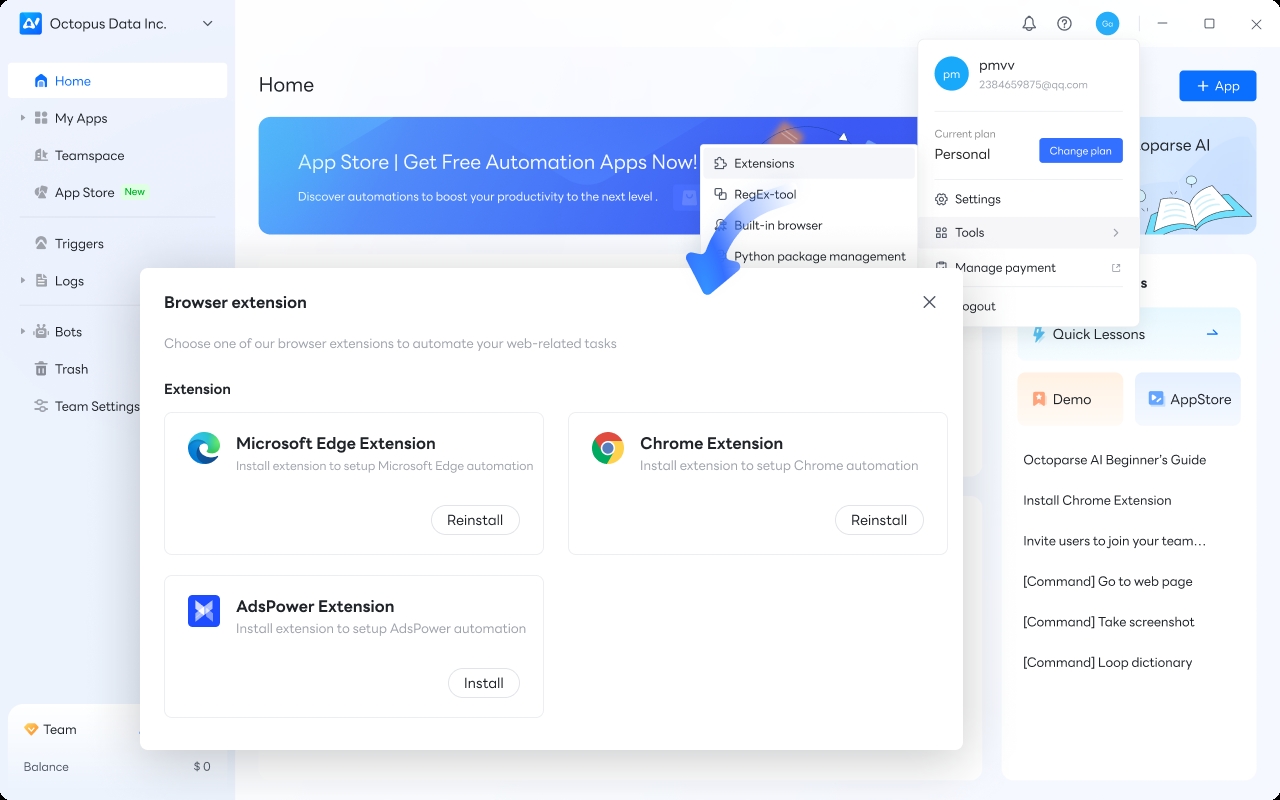Click the Change plan button
This screenshot has width=1280, height=800.
click(x=1081, y=151)
